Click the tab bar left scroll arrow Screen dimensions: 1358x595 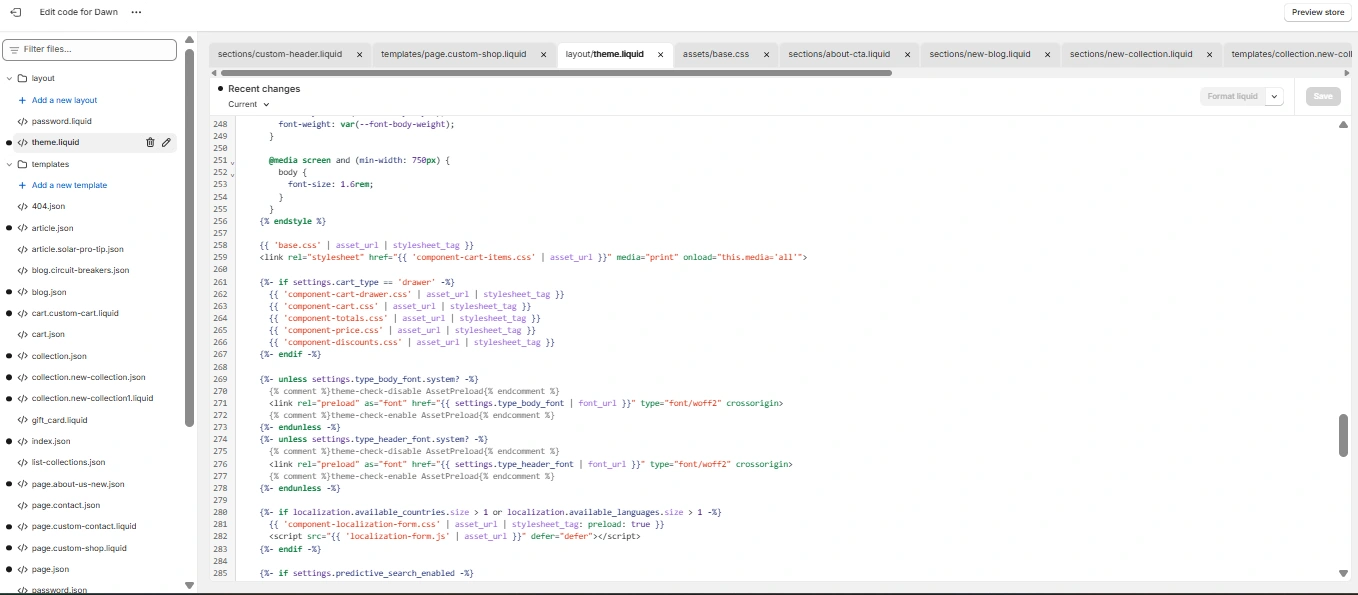coord(214,72)
